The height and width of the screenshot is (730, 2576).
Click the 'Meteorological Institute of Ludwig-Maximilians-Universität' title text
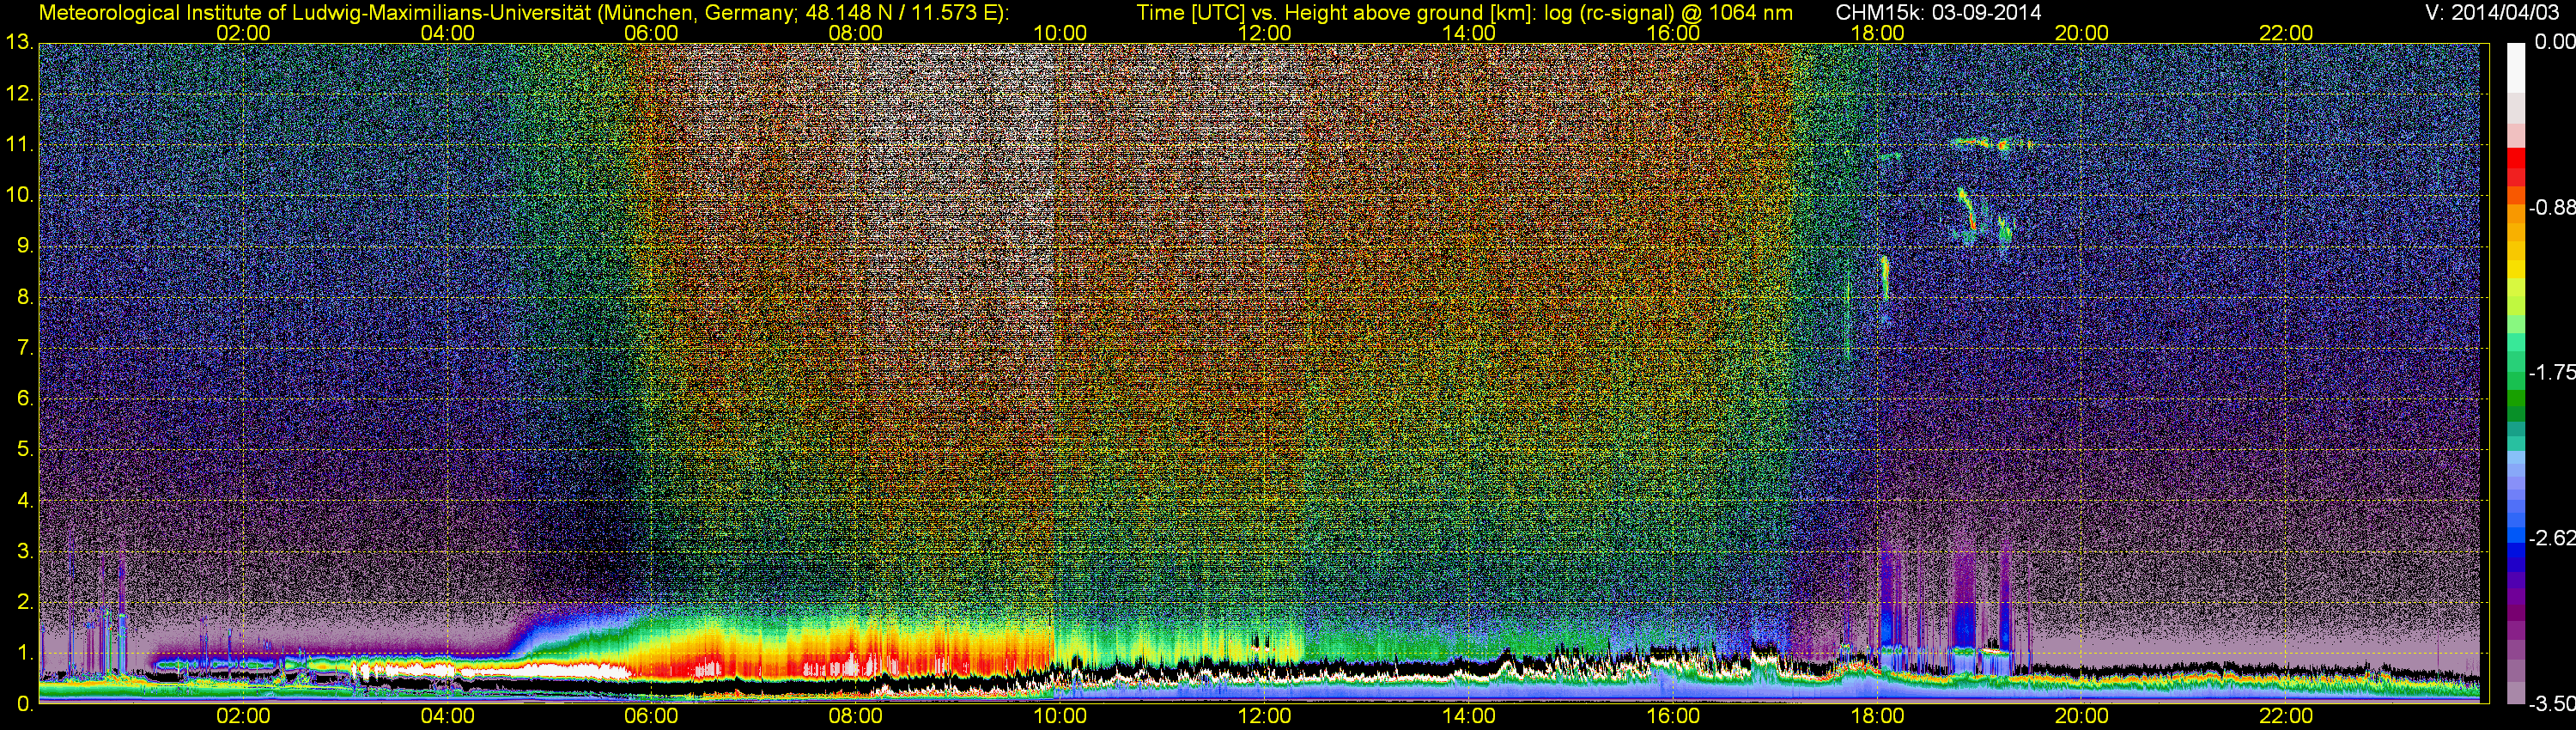pyautogui.click(x=317, y=13)
